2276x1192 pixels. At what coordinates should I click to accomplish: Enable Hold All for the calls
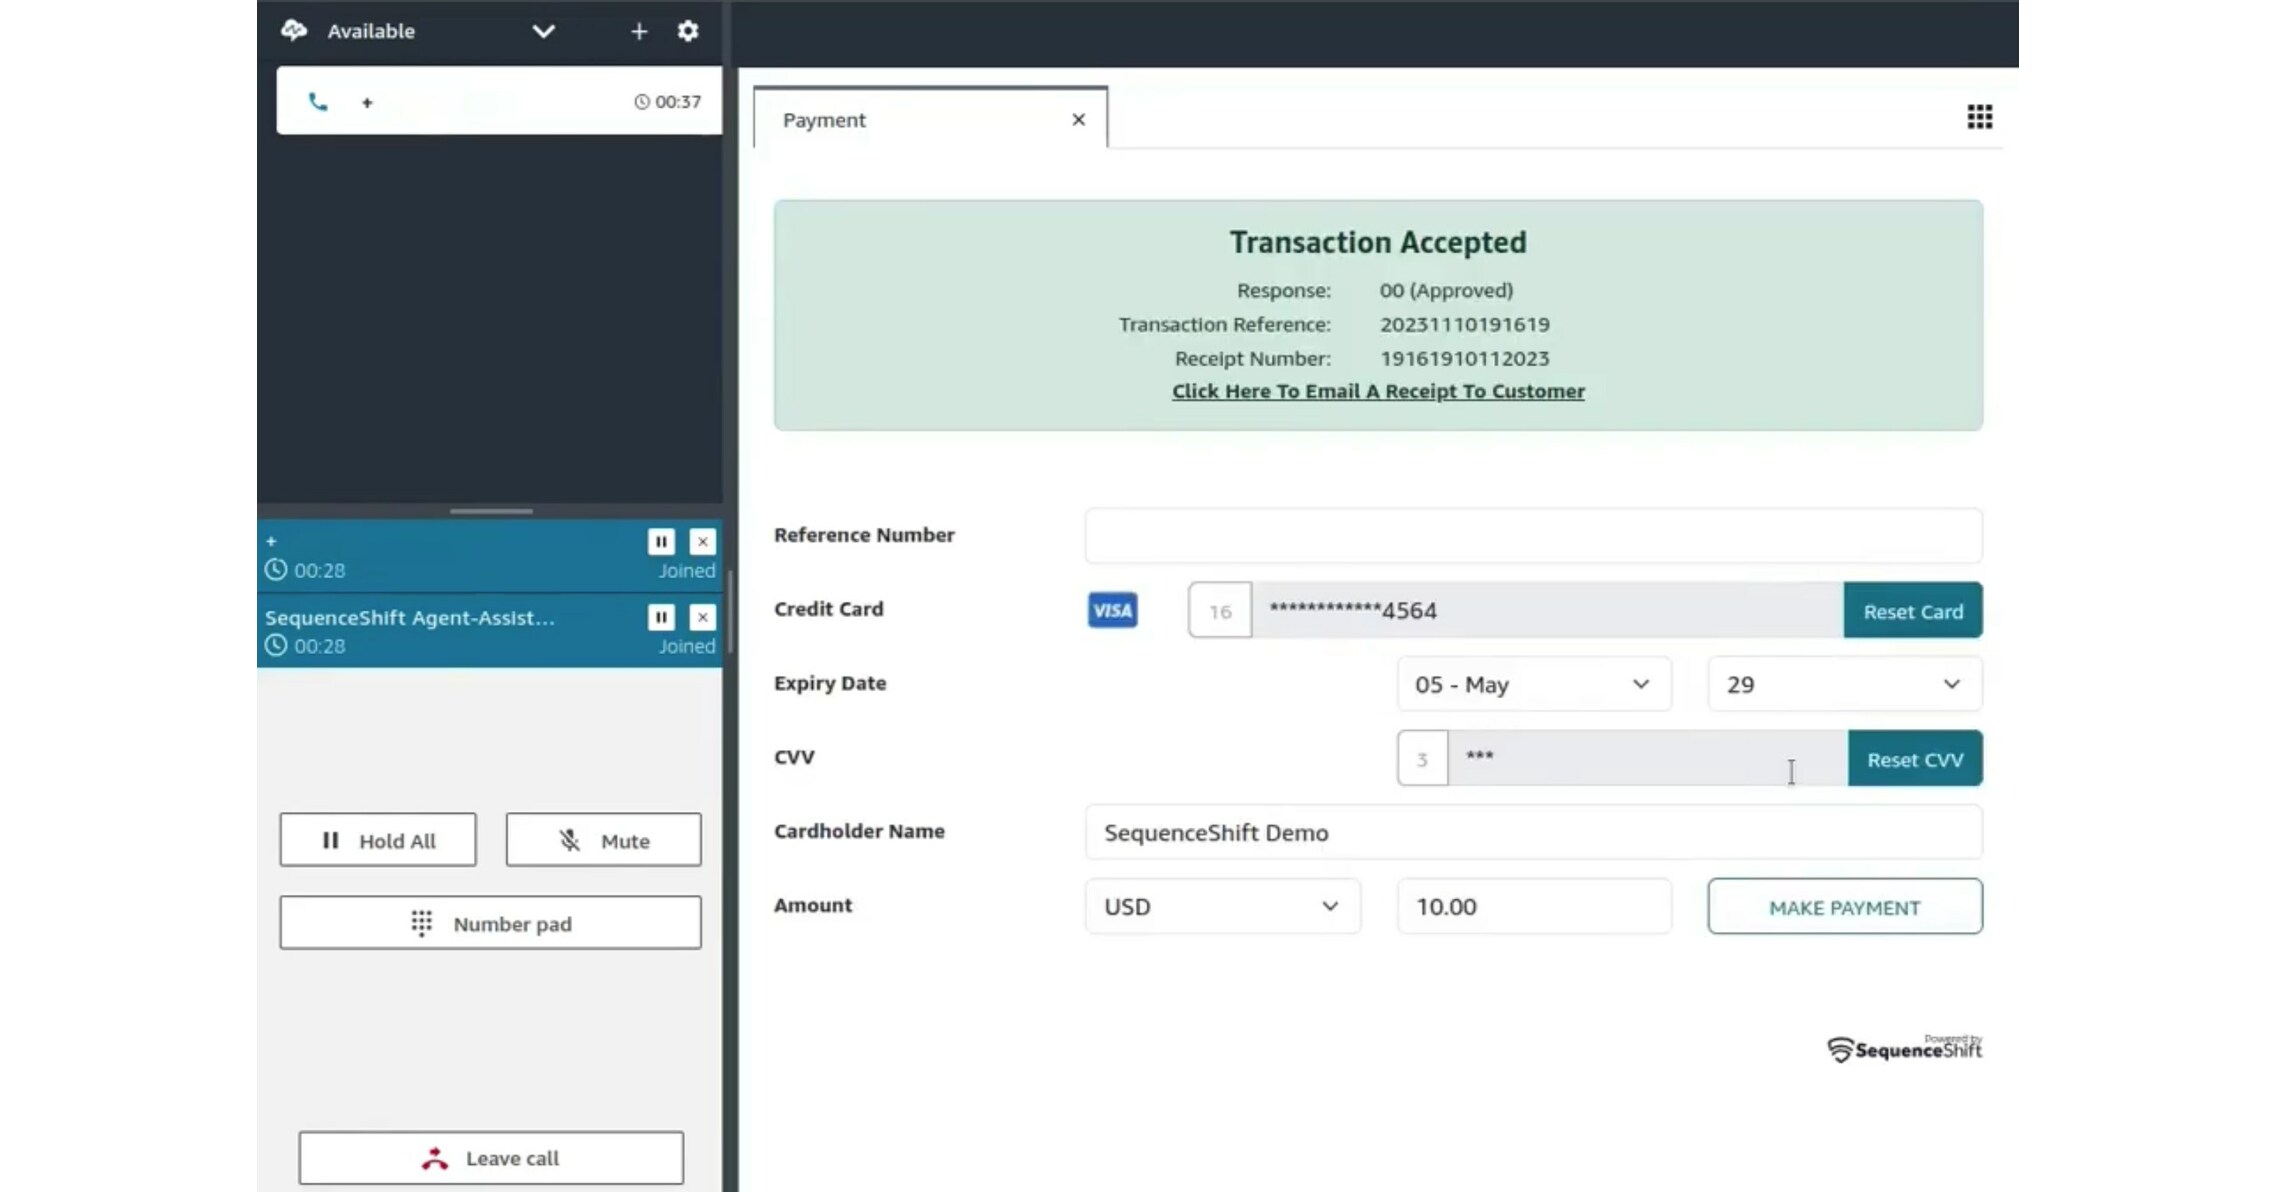pos(378,840)
